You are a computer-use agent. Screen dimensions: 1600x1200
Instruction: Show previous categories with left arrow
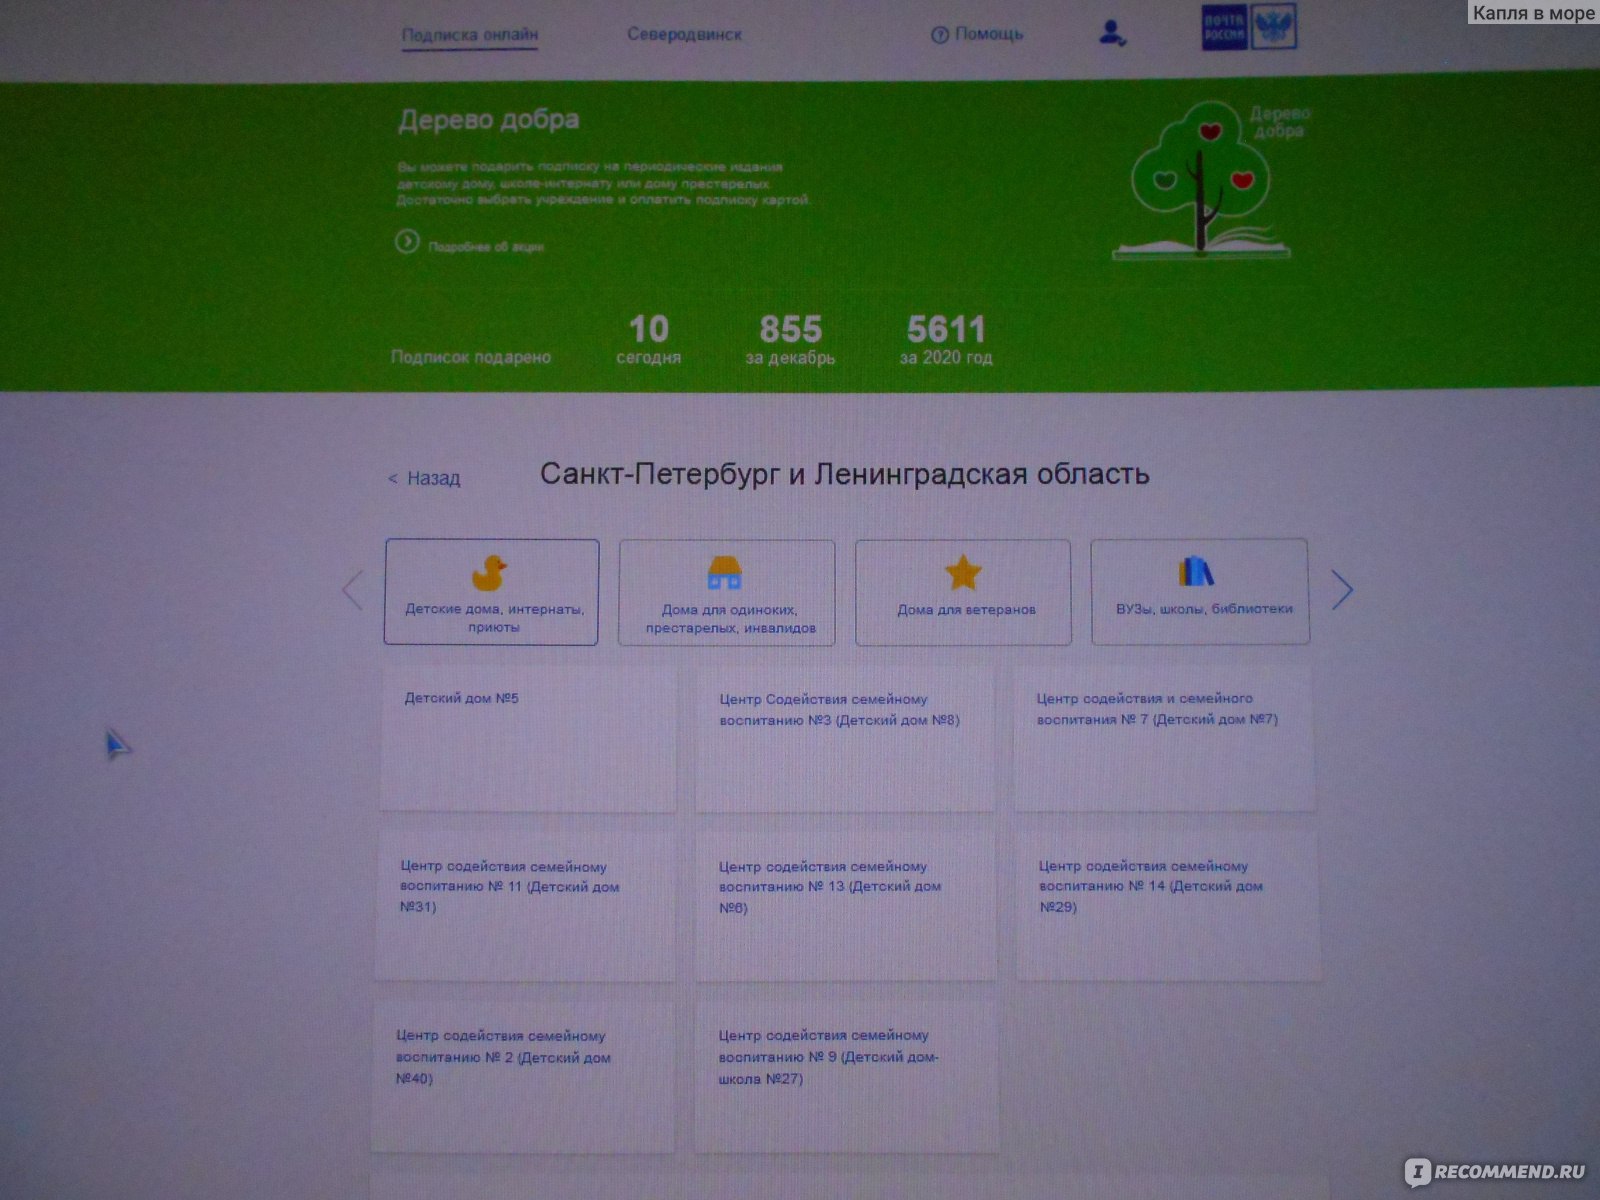352,590
